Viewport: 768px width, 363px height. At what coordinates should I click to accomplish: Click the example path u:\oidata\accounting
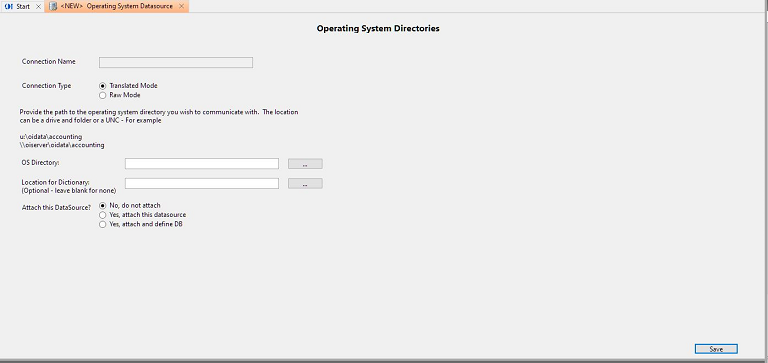[x=51, y=137]
